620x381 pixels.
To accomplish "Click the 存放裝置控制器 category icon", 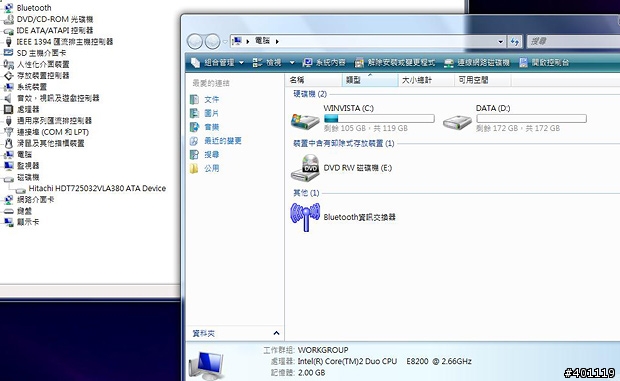I will tap(8, 75).
